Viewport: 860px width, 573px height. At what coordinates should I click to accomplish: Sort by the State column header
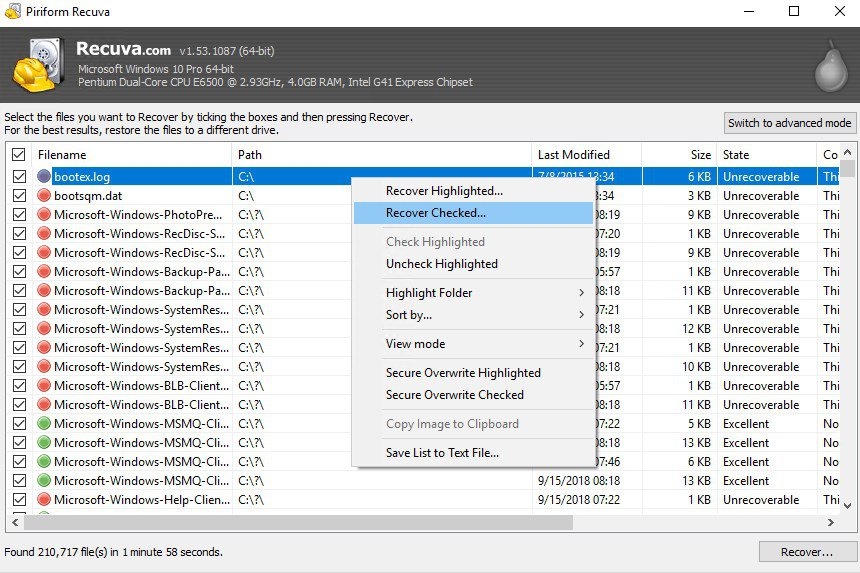click(767, 155)
